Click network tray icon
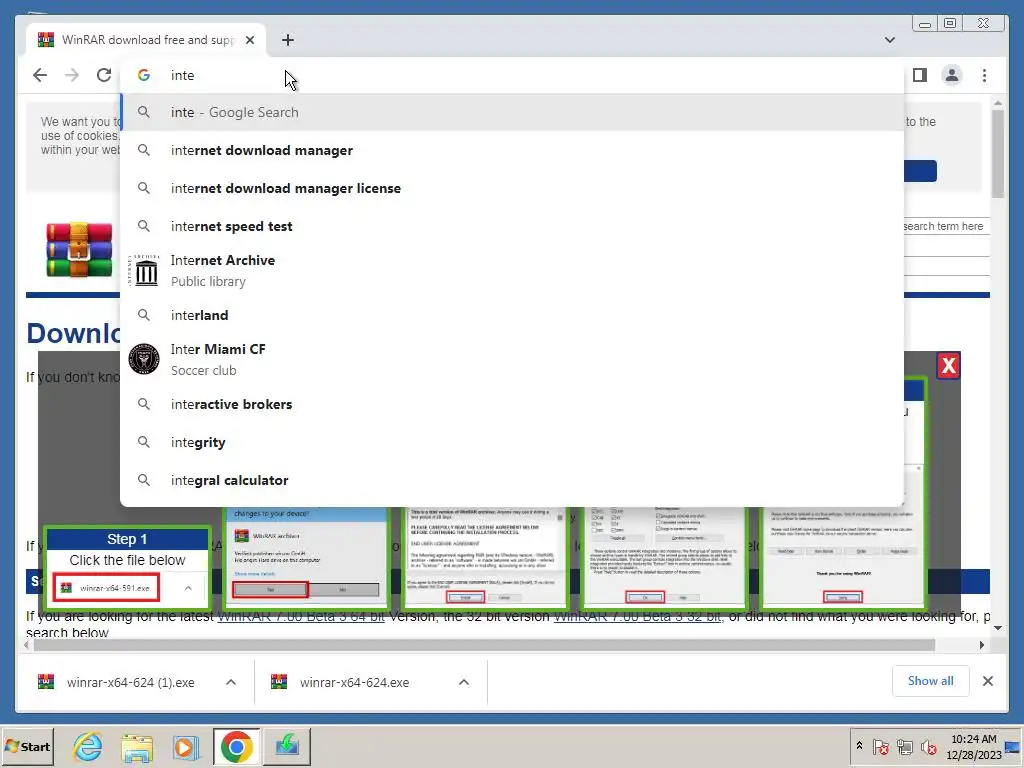This screenshot has width=1024, height=768. click(904, 746)
